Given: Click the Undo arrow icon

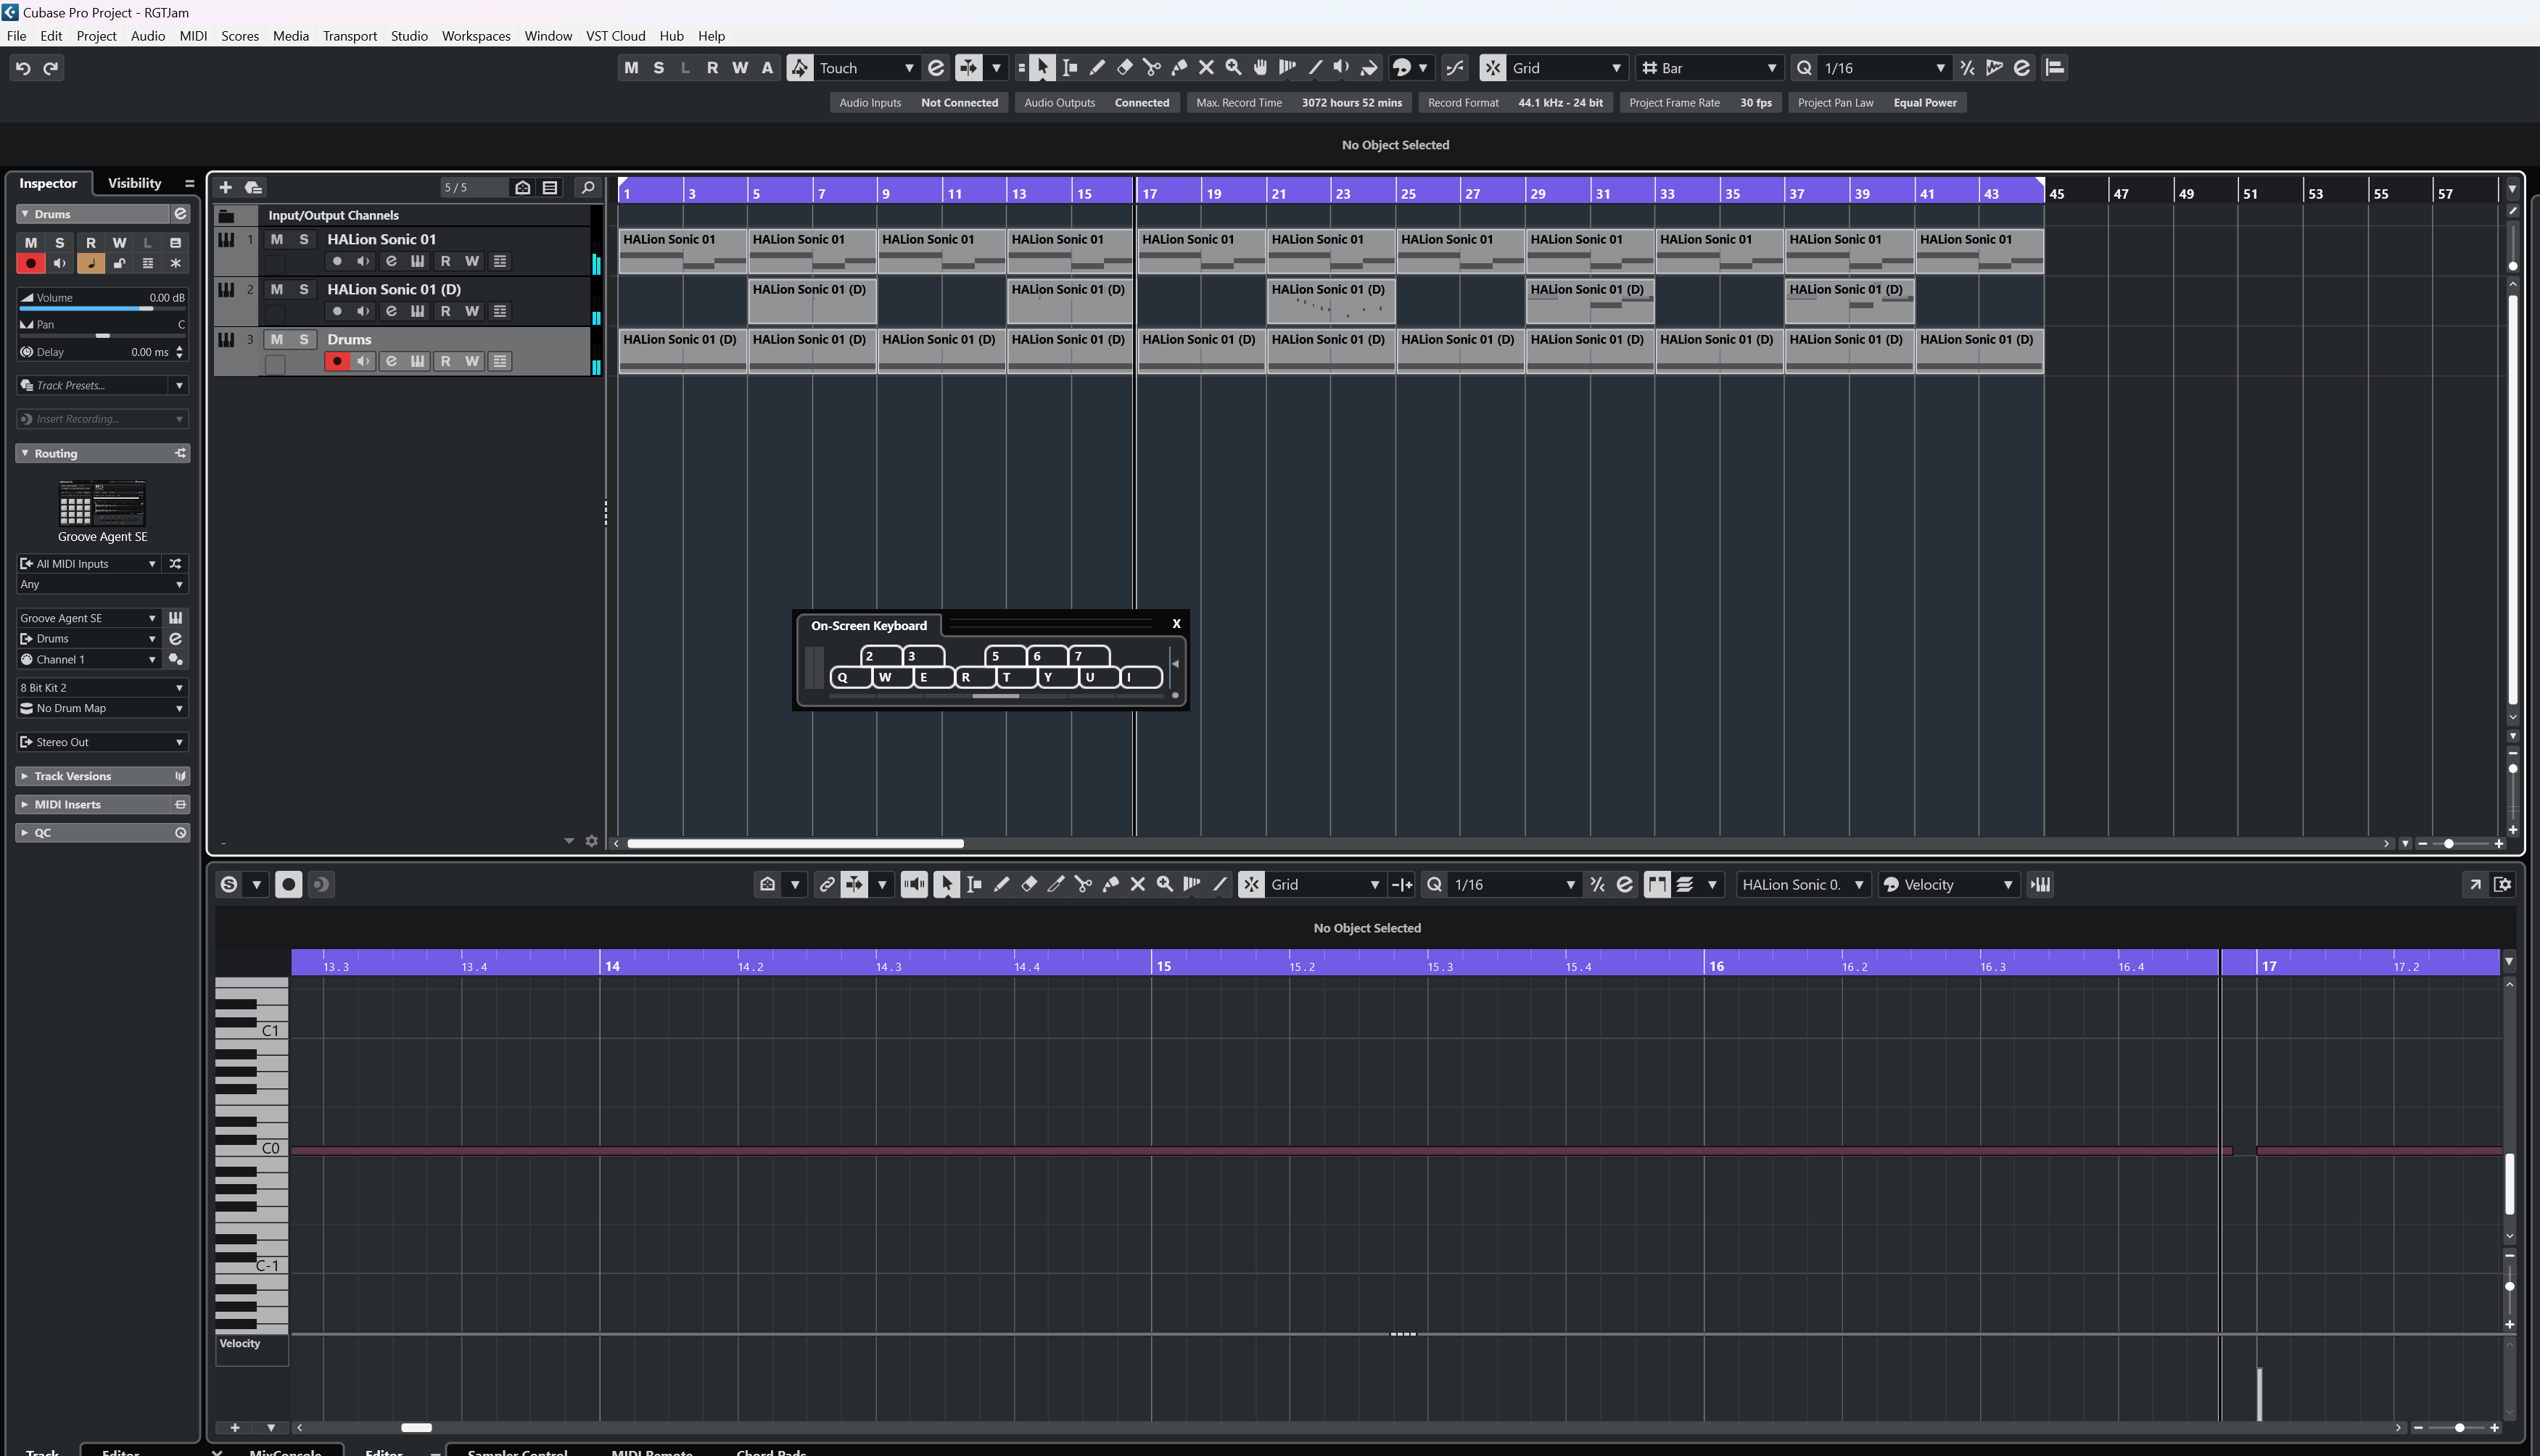Looking at the screenshot, I should [23, 68].
